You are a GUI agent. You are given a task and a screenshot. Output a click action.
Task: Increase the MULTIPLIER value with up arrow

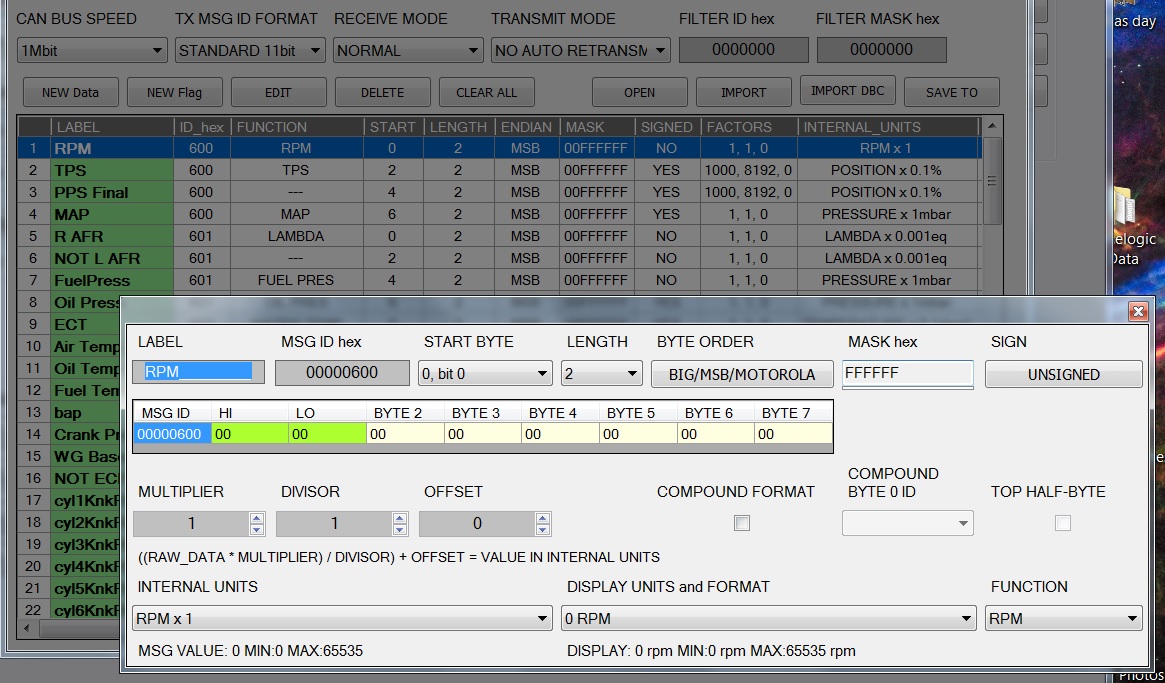coord(257,518)
